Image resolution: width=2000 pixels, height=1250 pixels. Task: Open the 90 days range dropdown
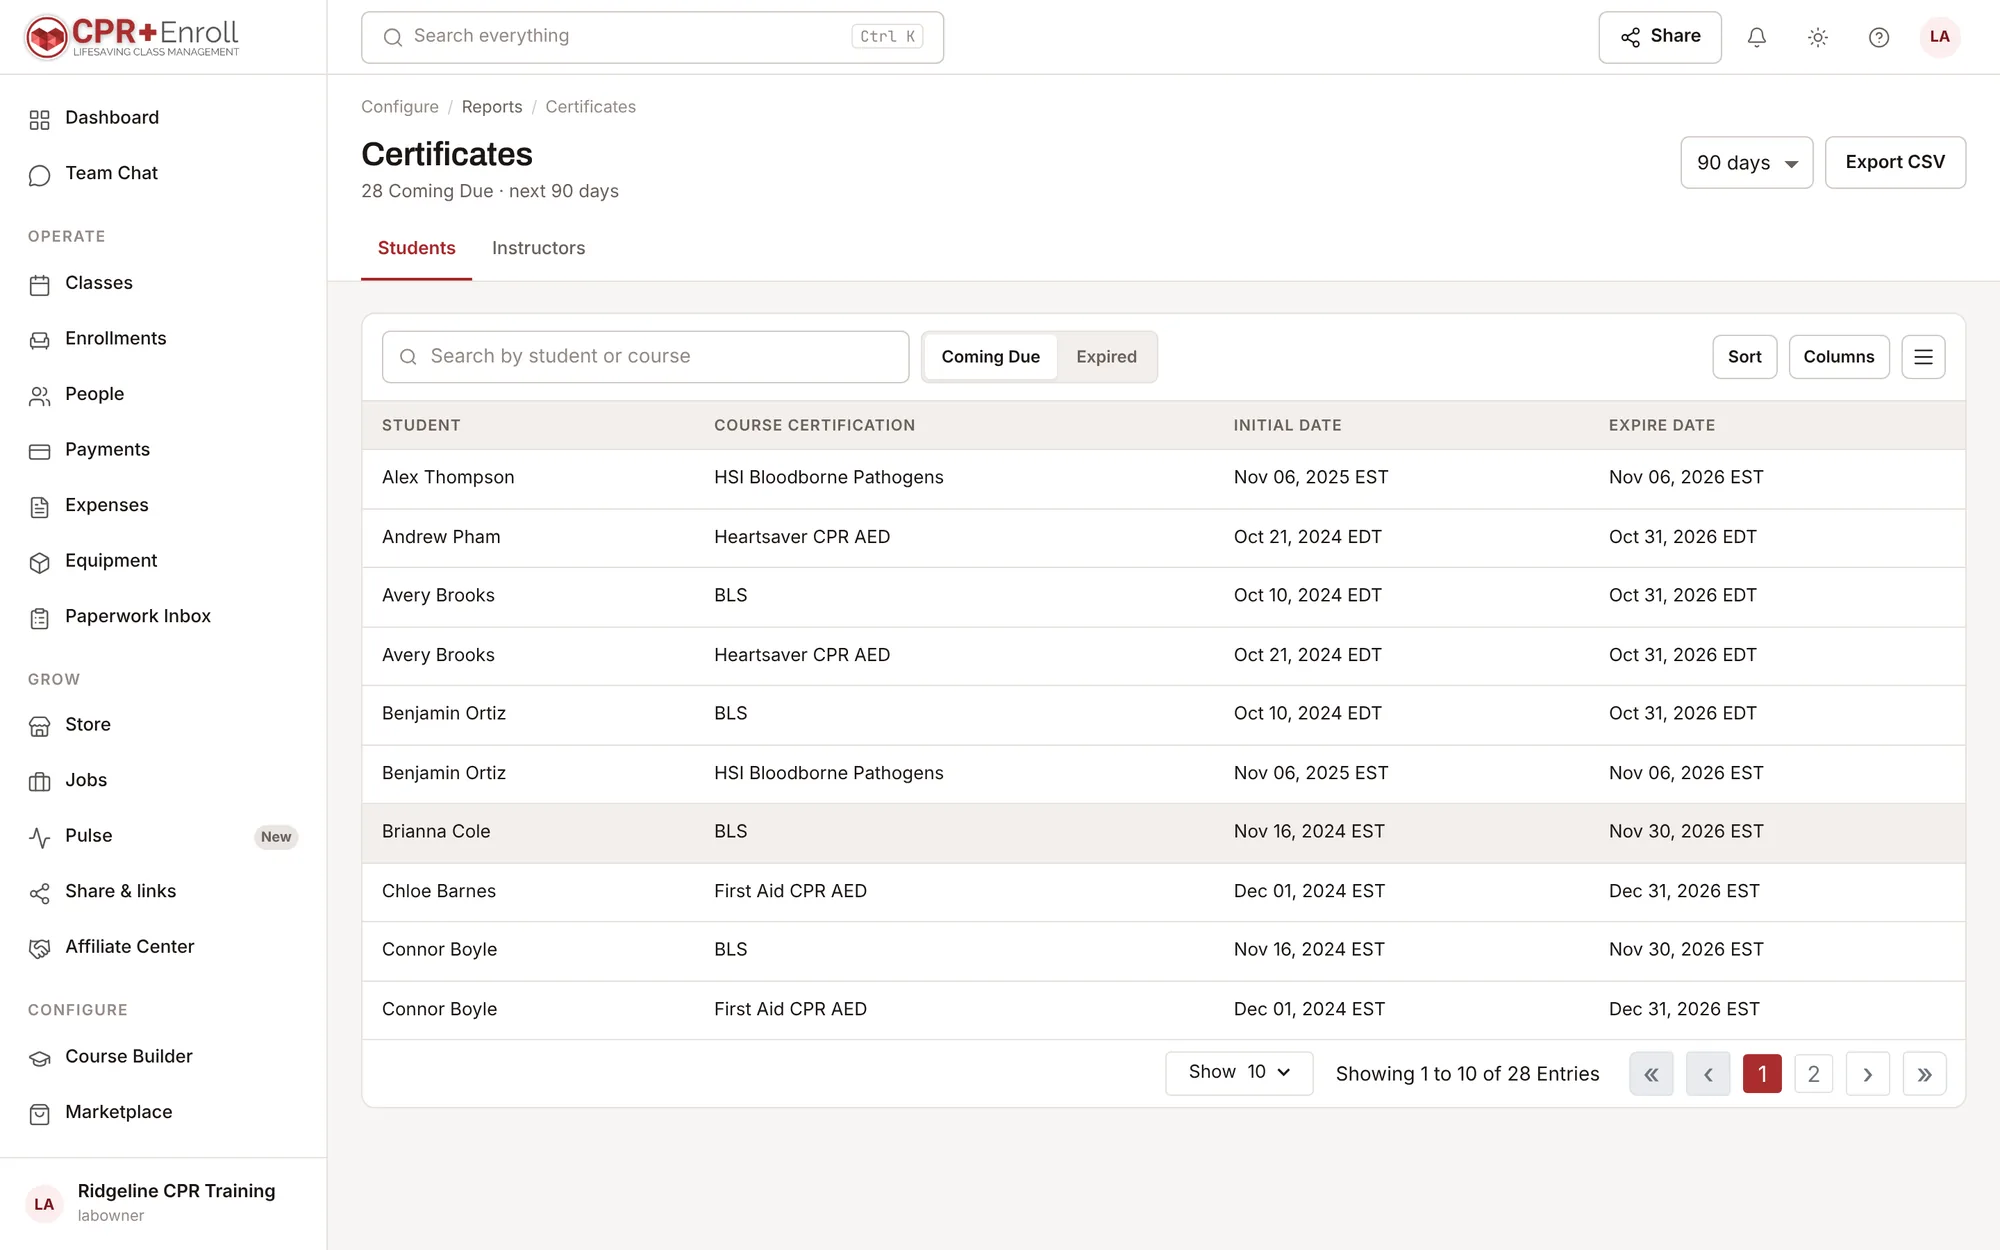click(1746, 163)
